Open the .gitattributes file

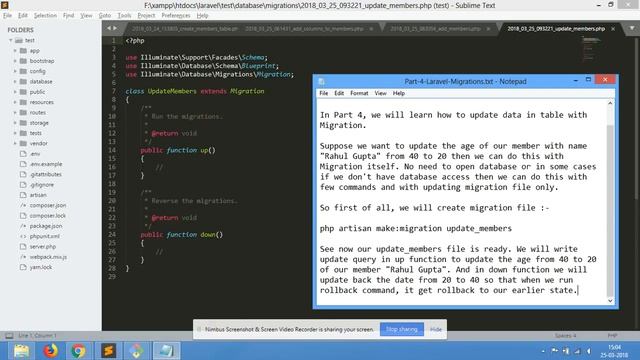(45, 174)
